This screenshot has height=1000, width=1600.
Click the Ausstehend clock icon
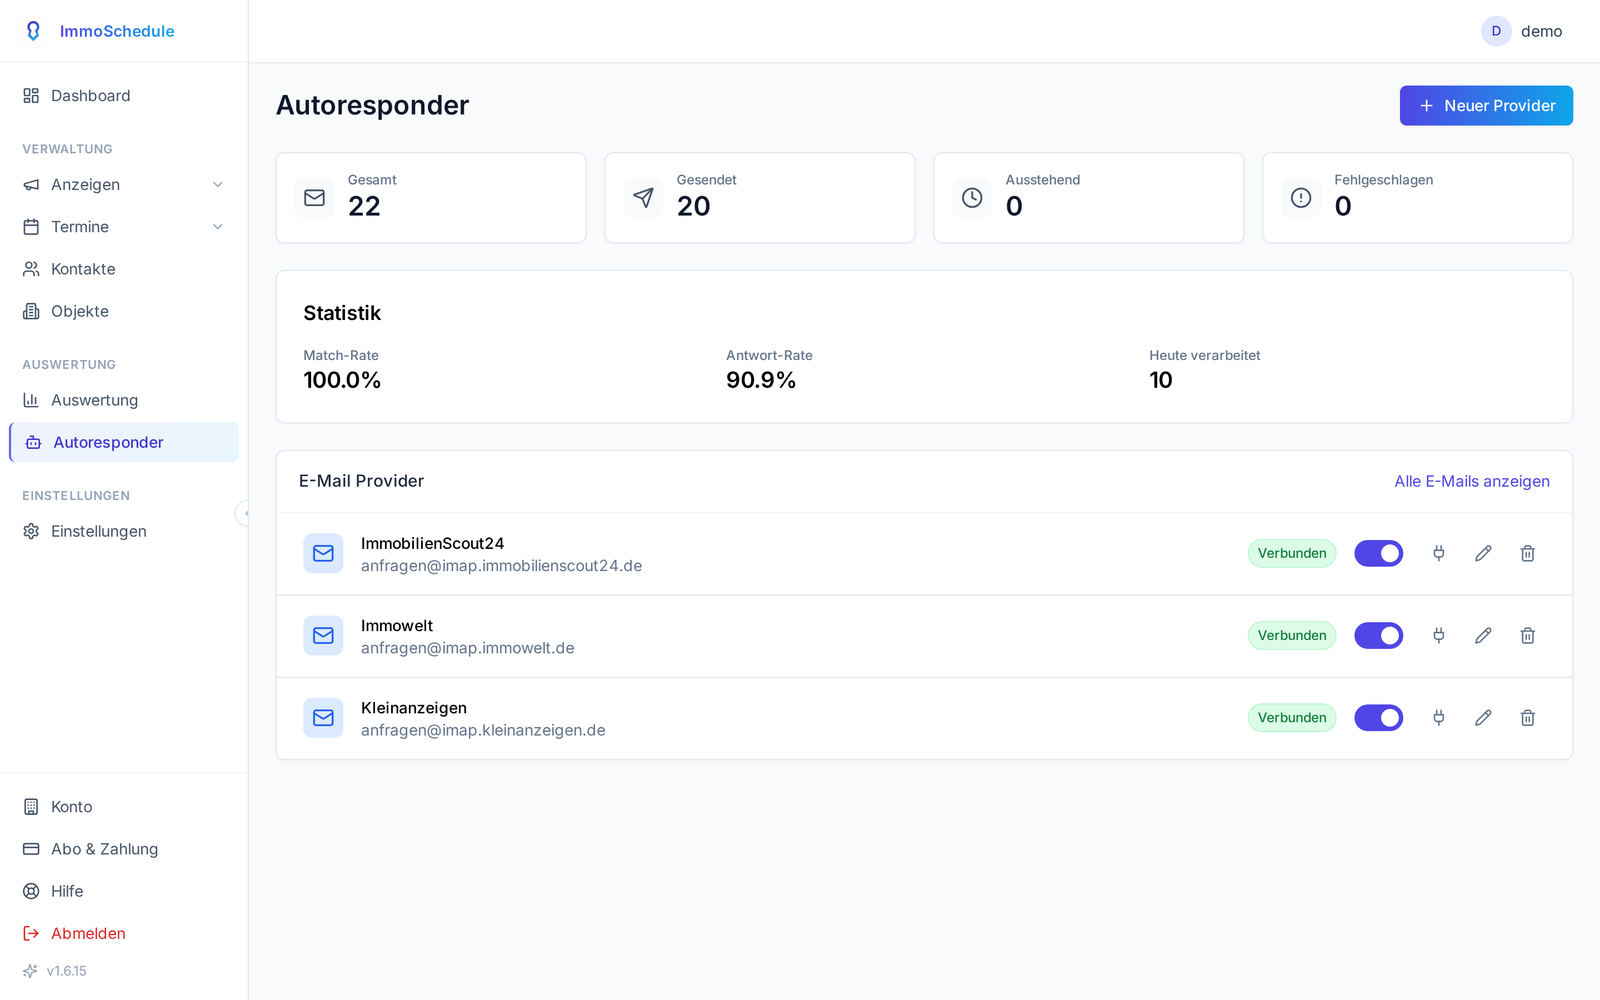click(972, 198)
